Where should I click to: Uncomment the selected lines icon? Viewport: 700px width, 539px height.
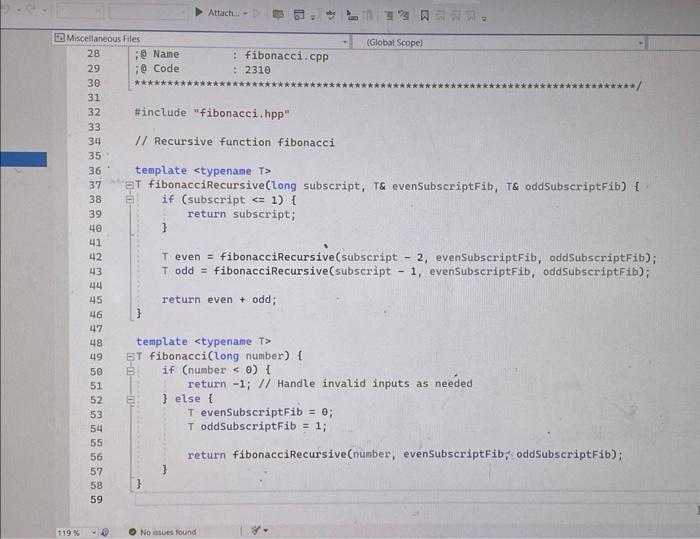tap(404, 16)
